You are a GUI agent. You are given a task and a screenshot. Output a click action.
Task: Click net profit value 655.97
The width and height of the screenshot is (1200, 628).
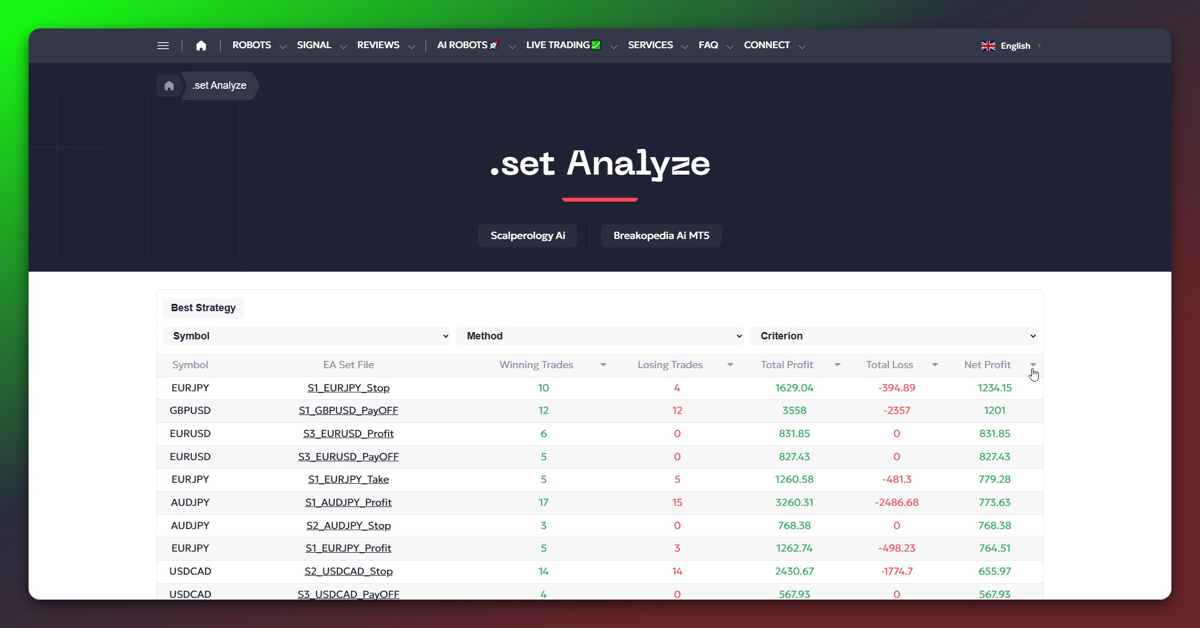[x=995, y=572]
